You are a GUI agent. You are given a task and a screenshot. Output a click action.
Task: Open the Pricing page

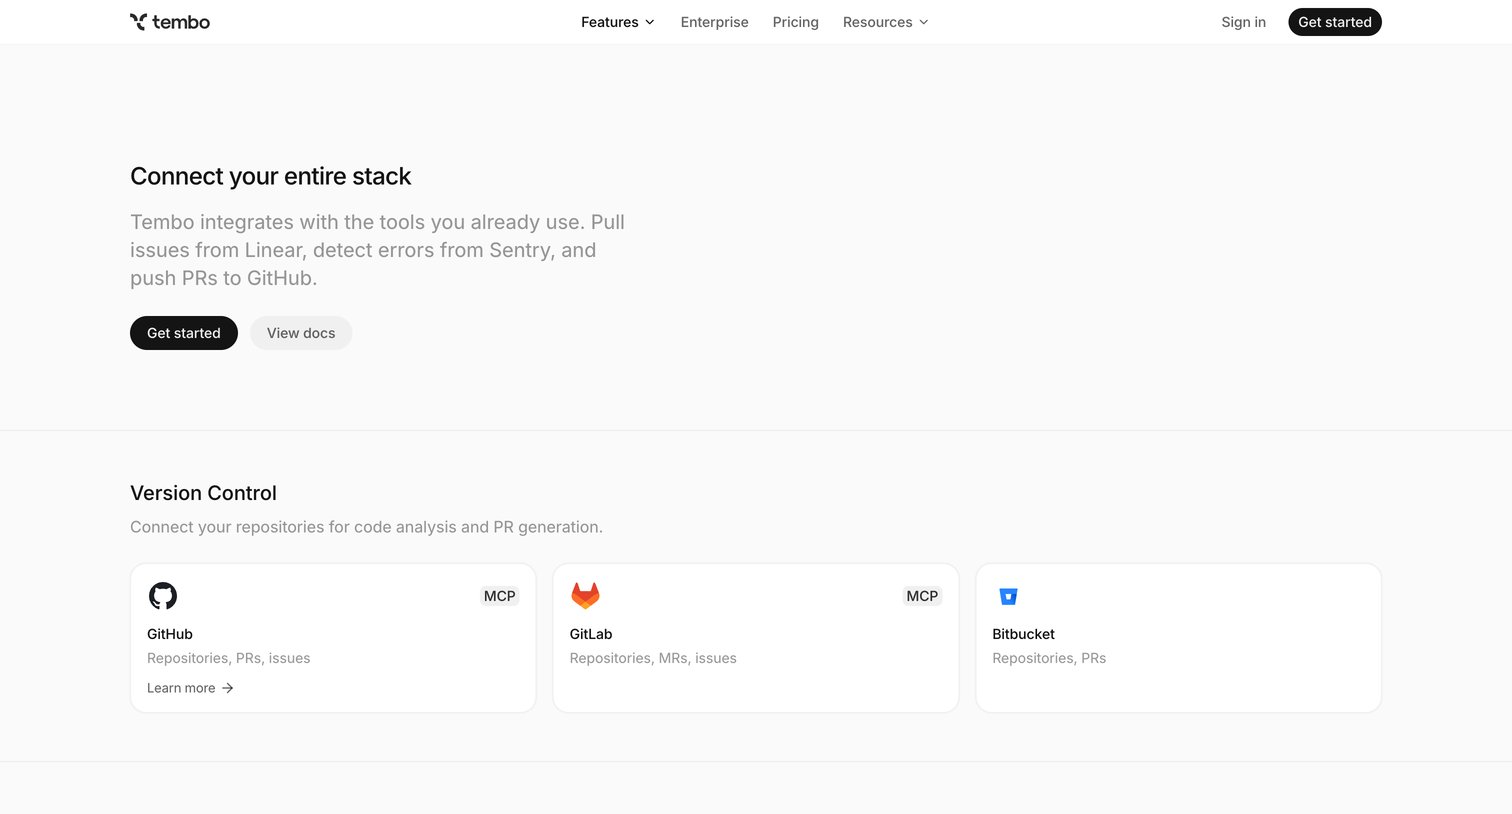[796, 22]
